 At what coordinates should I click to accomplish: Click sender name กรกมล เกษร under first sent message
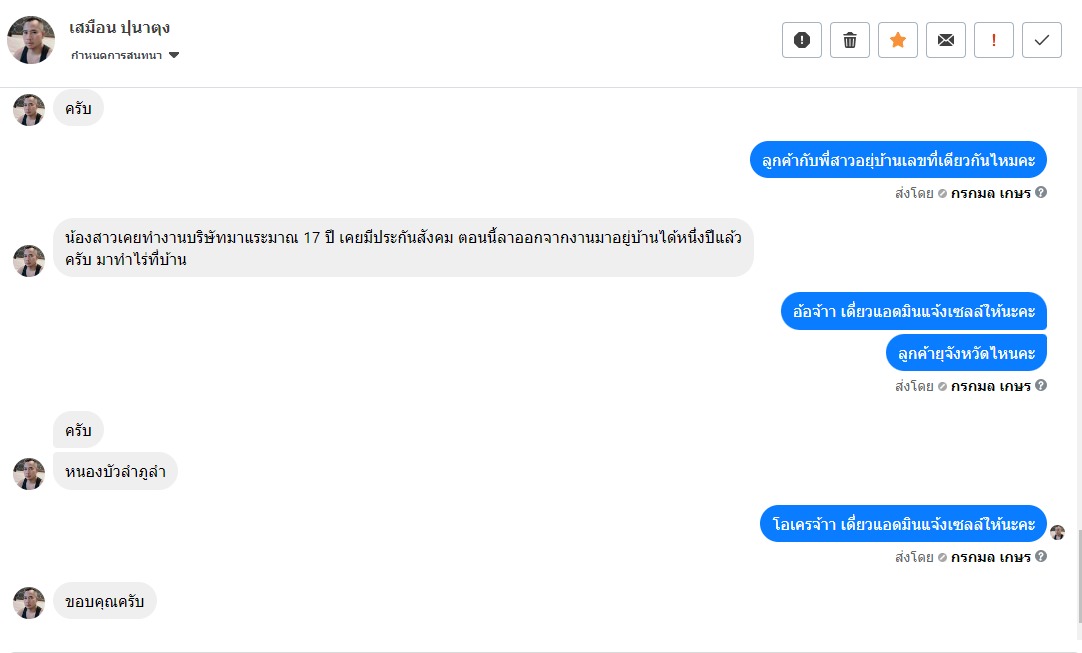990,192
